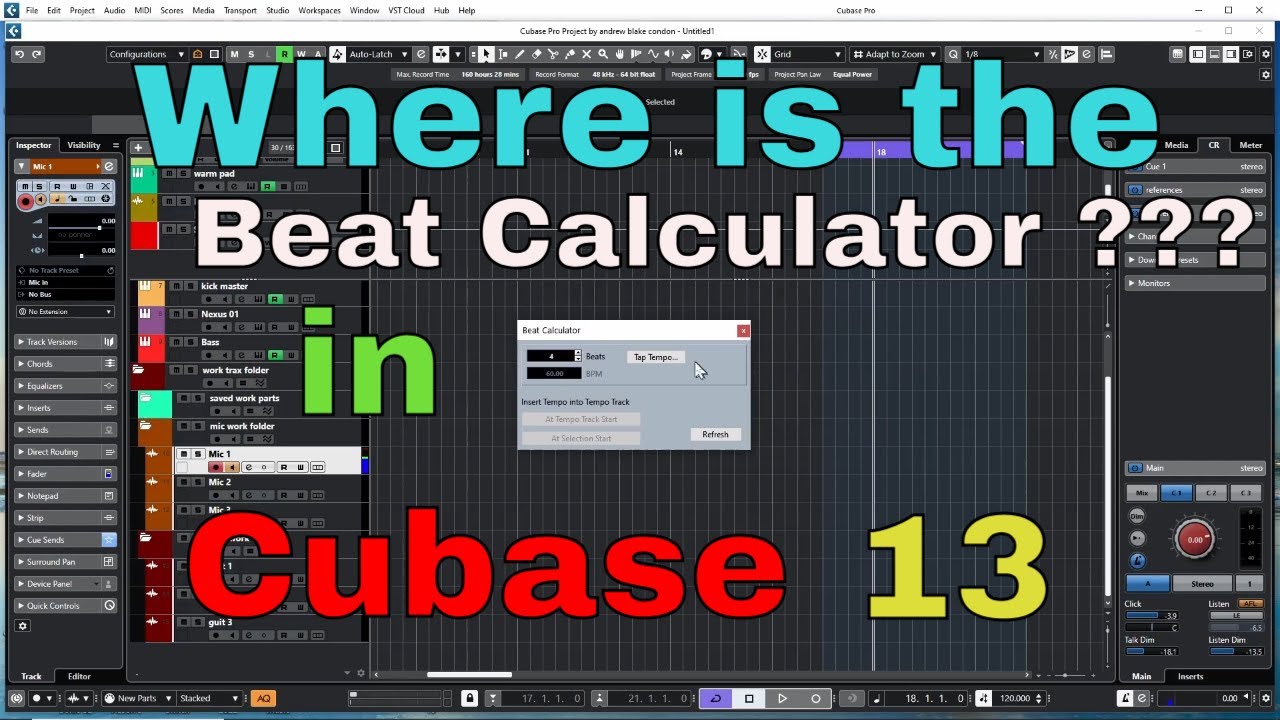Open the Transport menu
The image size is (1280, 720).
(240, 10)
